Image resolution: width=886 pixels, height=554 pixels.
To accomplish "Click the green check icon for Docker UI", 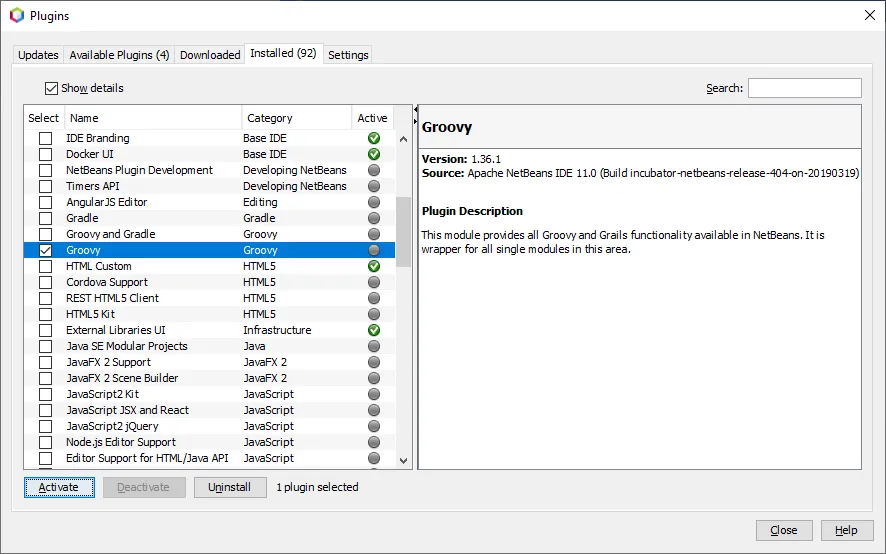I will [x=373, y=154].
